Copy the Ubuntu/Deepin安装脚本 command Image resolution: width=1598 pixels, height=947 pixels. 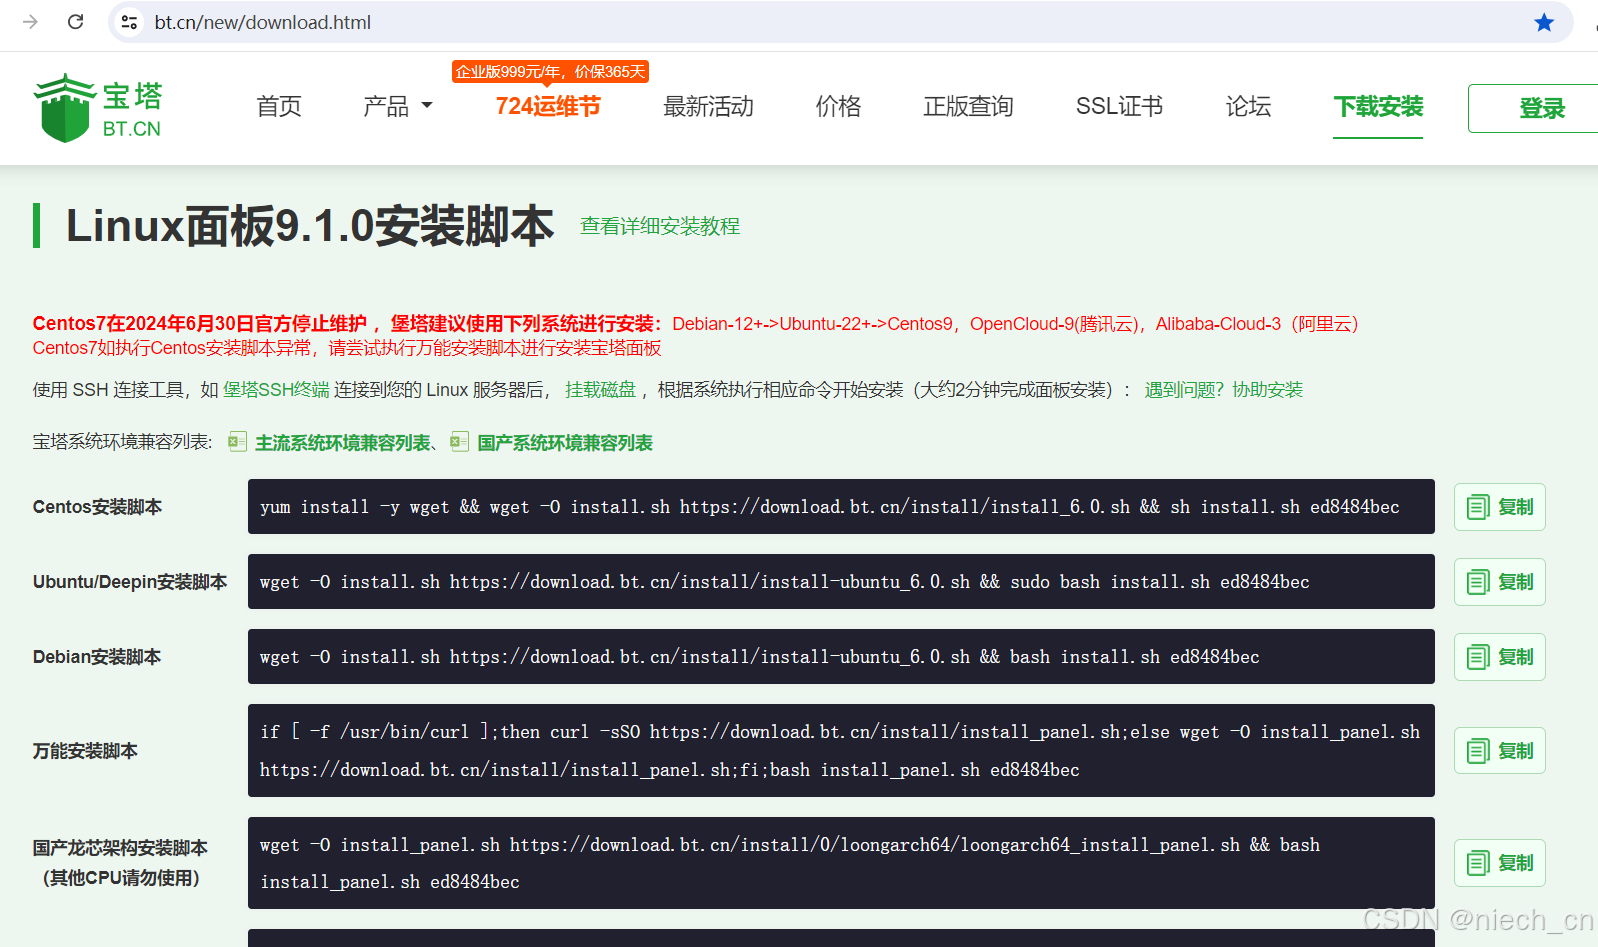click(1499, 582)
